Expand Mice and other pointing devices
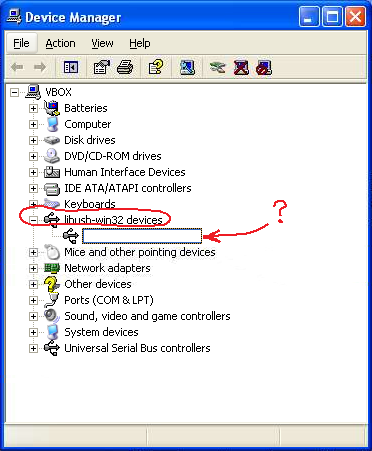Screen dimensions: 372x451 point(33,252)
